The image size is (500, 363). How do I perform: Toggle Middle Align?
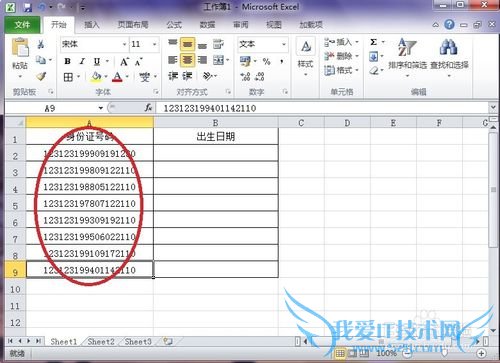click(x=187, y=44)
